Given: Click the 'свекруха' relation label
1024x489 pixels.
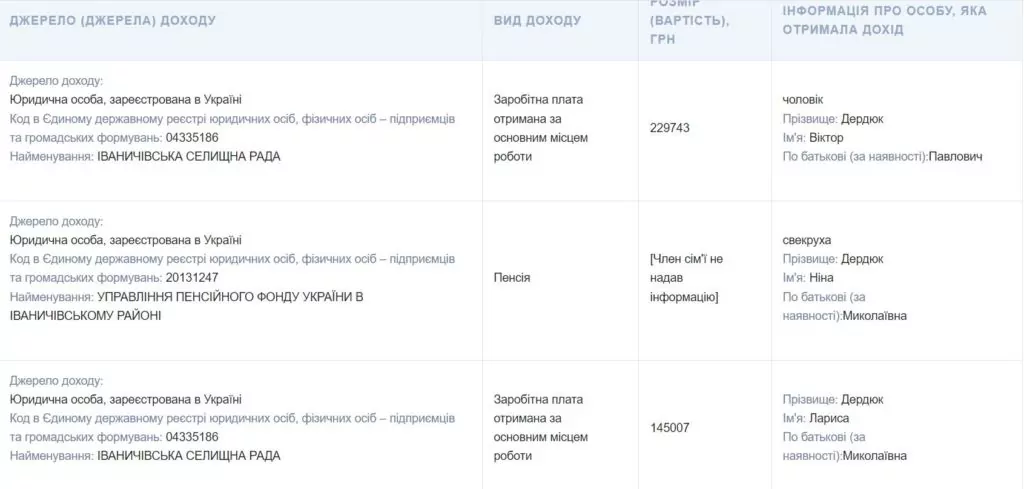Looking at the screenshot, I should click(x=807, y=239).
